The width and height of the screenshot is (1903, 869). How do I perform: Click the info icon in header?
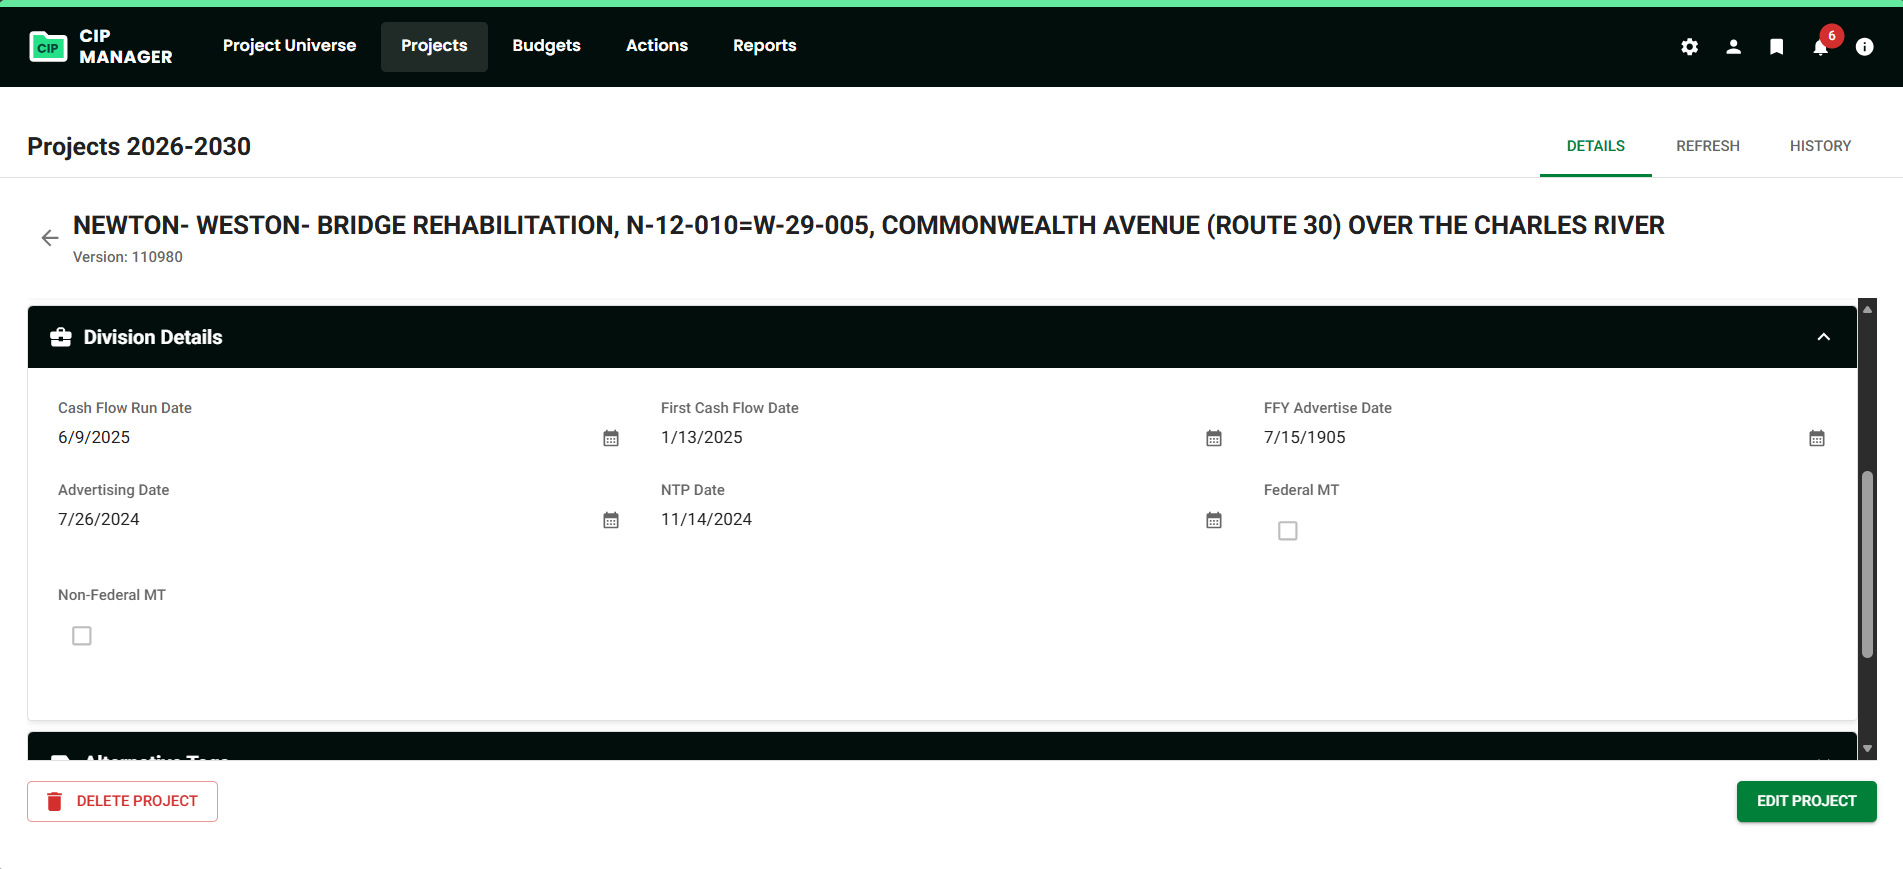(1864, 47)
